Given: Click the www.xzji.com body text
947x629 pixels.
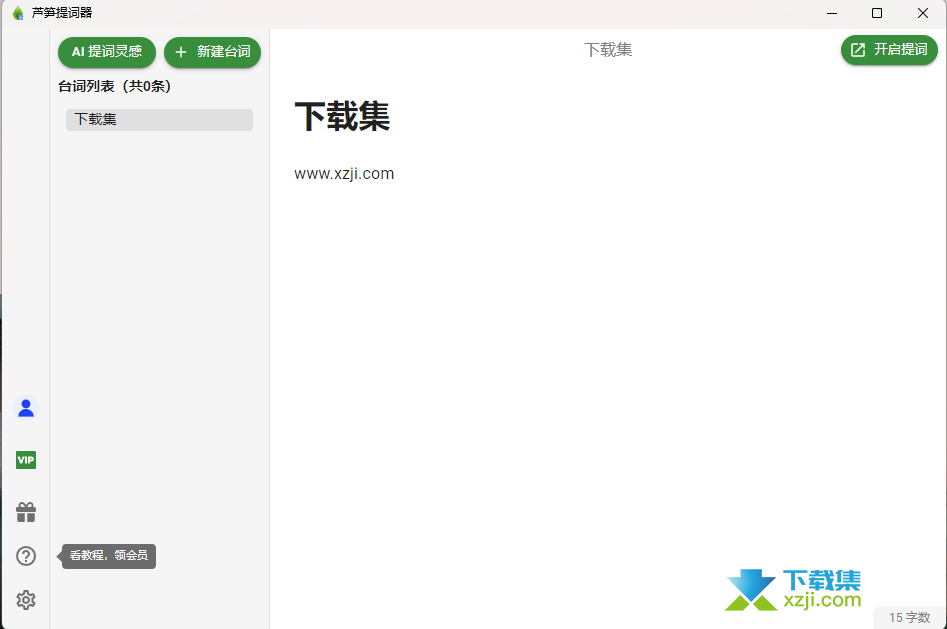Looking at the screenshot, I should 344,174.
